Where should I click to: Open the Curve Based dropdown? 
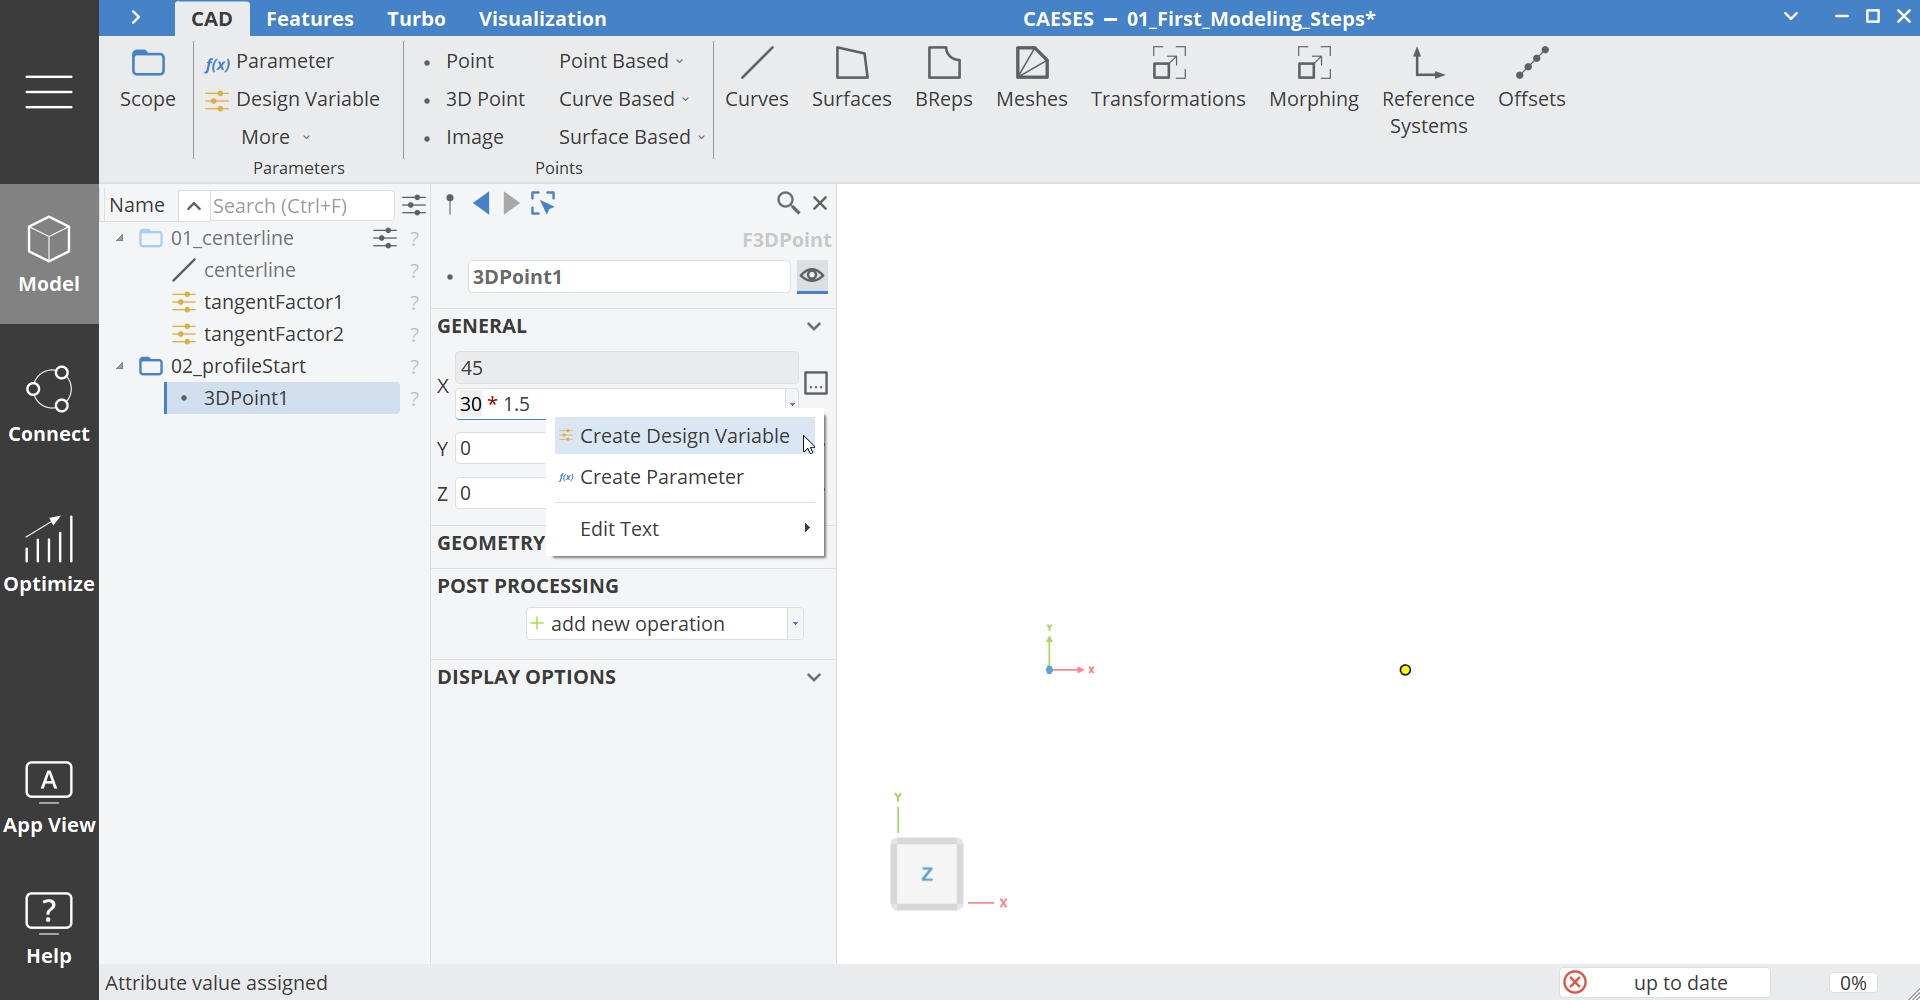[x=622, y=98]
